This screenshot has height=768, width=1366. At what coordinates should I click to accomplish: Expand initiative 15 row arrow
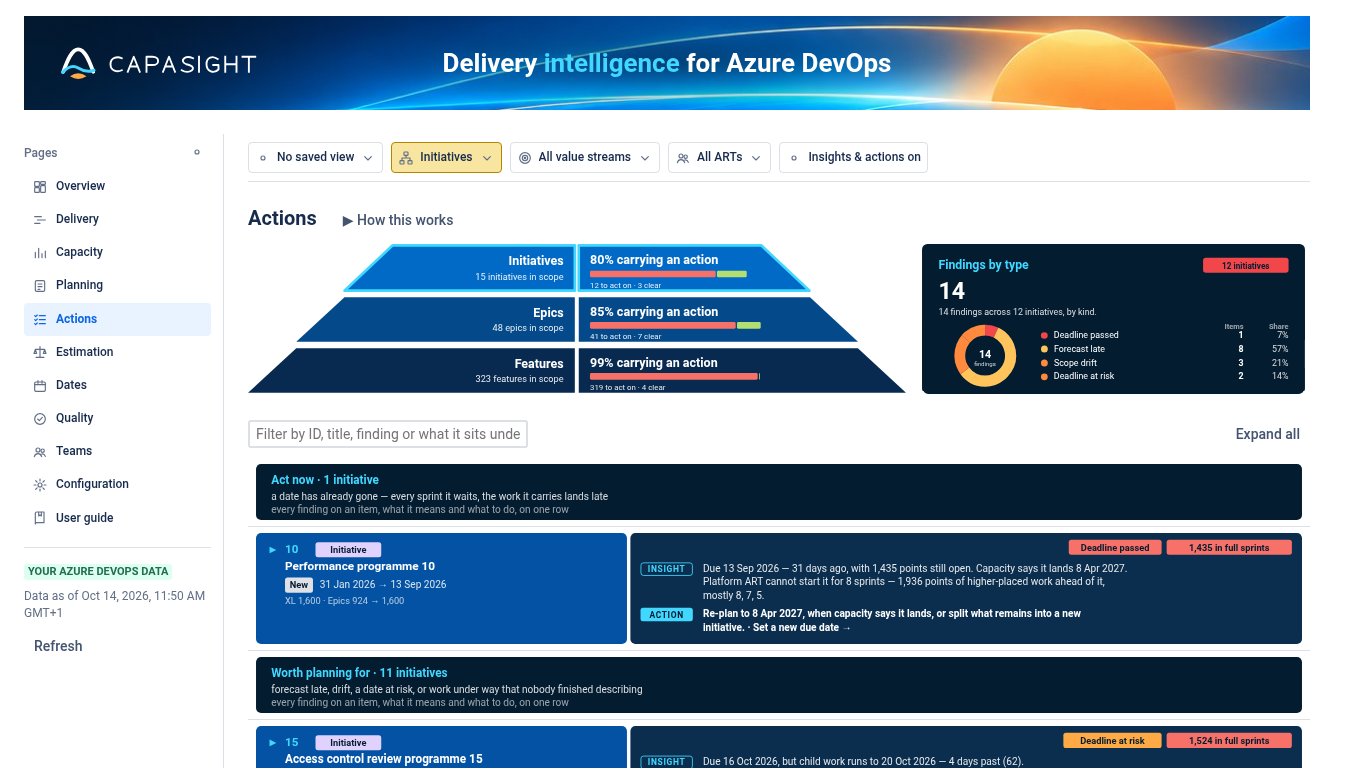tap(273, 742)
